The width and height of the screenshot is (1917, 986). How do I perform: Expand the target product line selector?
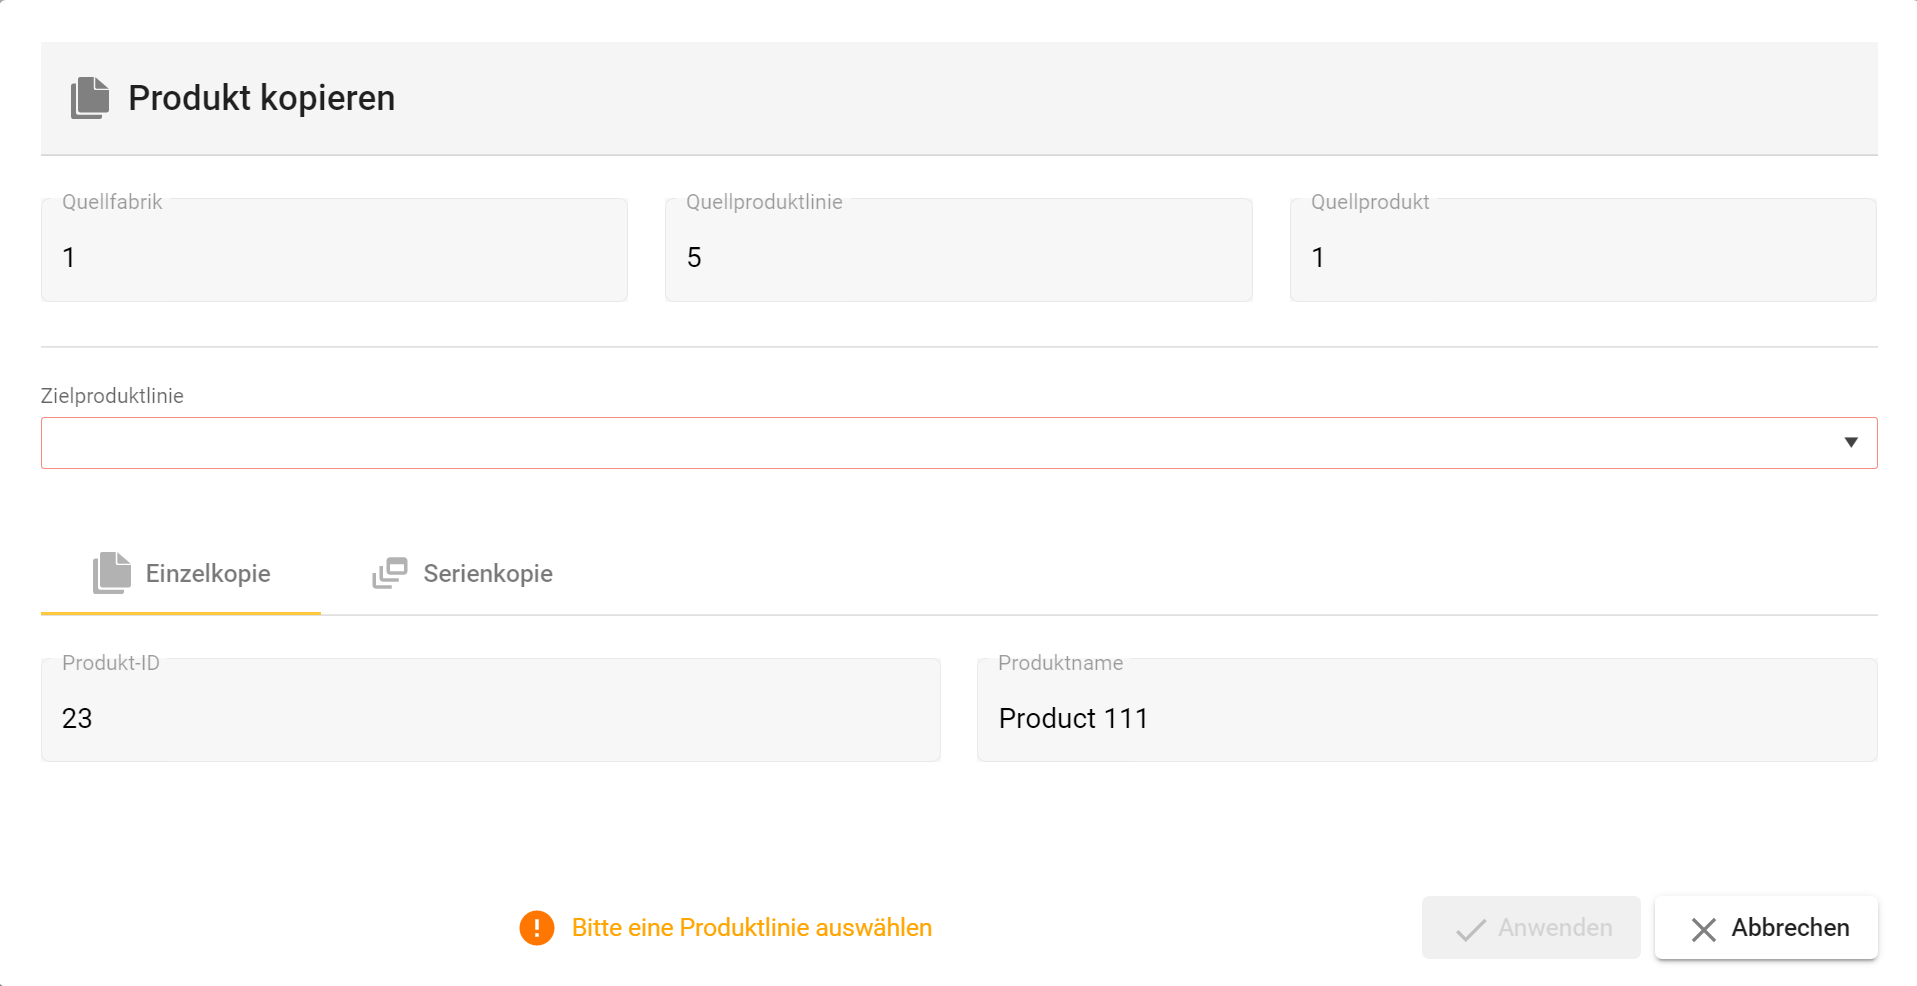pyautogui.click(x=958, y=442)
